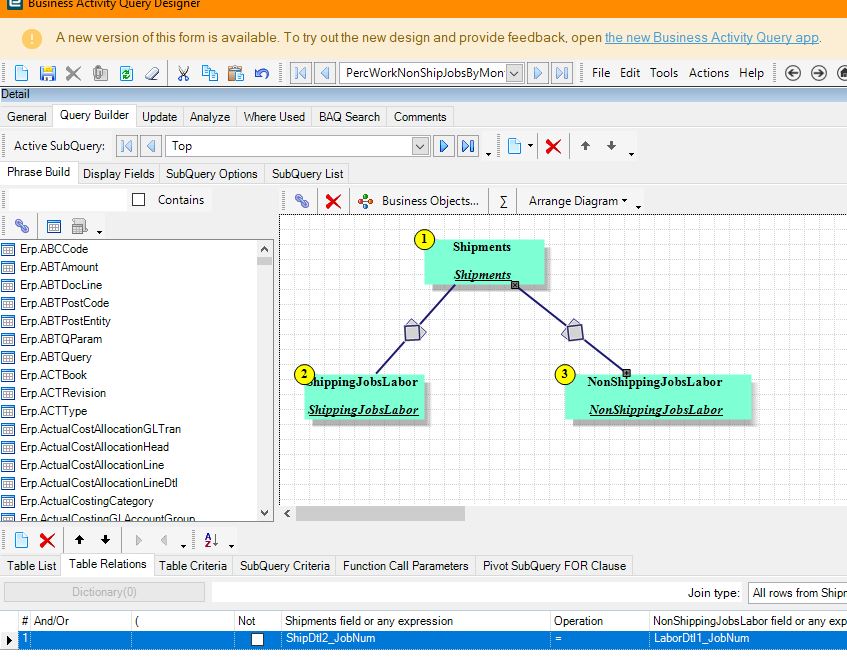Viewport: 847px width, 664px height.
Task: Click the table list scroll down arrow
Action: tap(265, 513)
